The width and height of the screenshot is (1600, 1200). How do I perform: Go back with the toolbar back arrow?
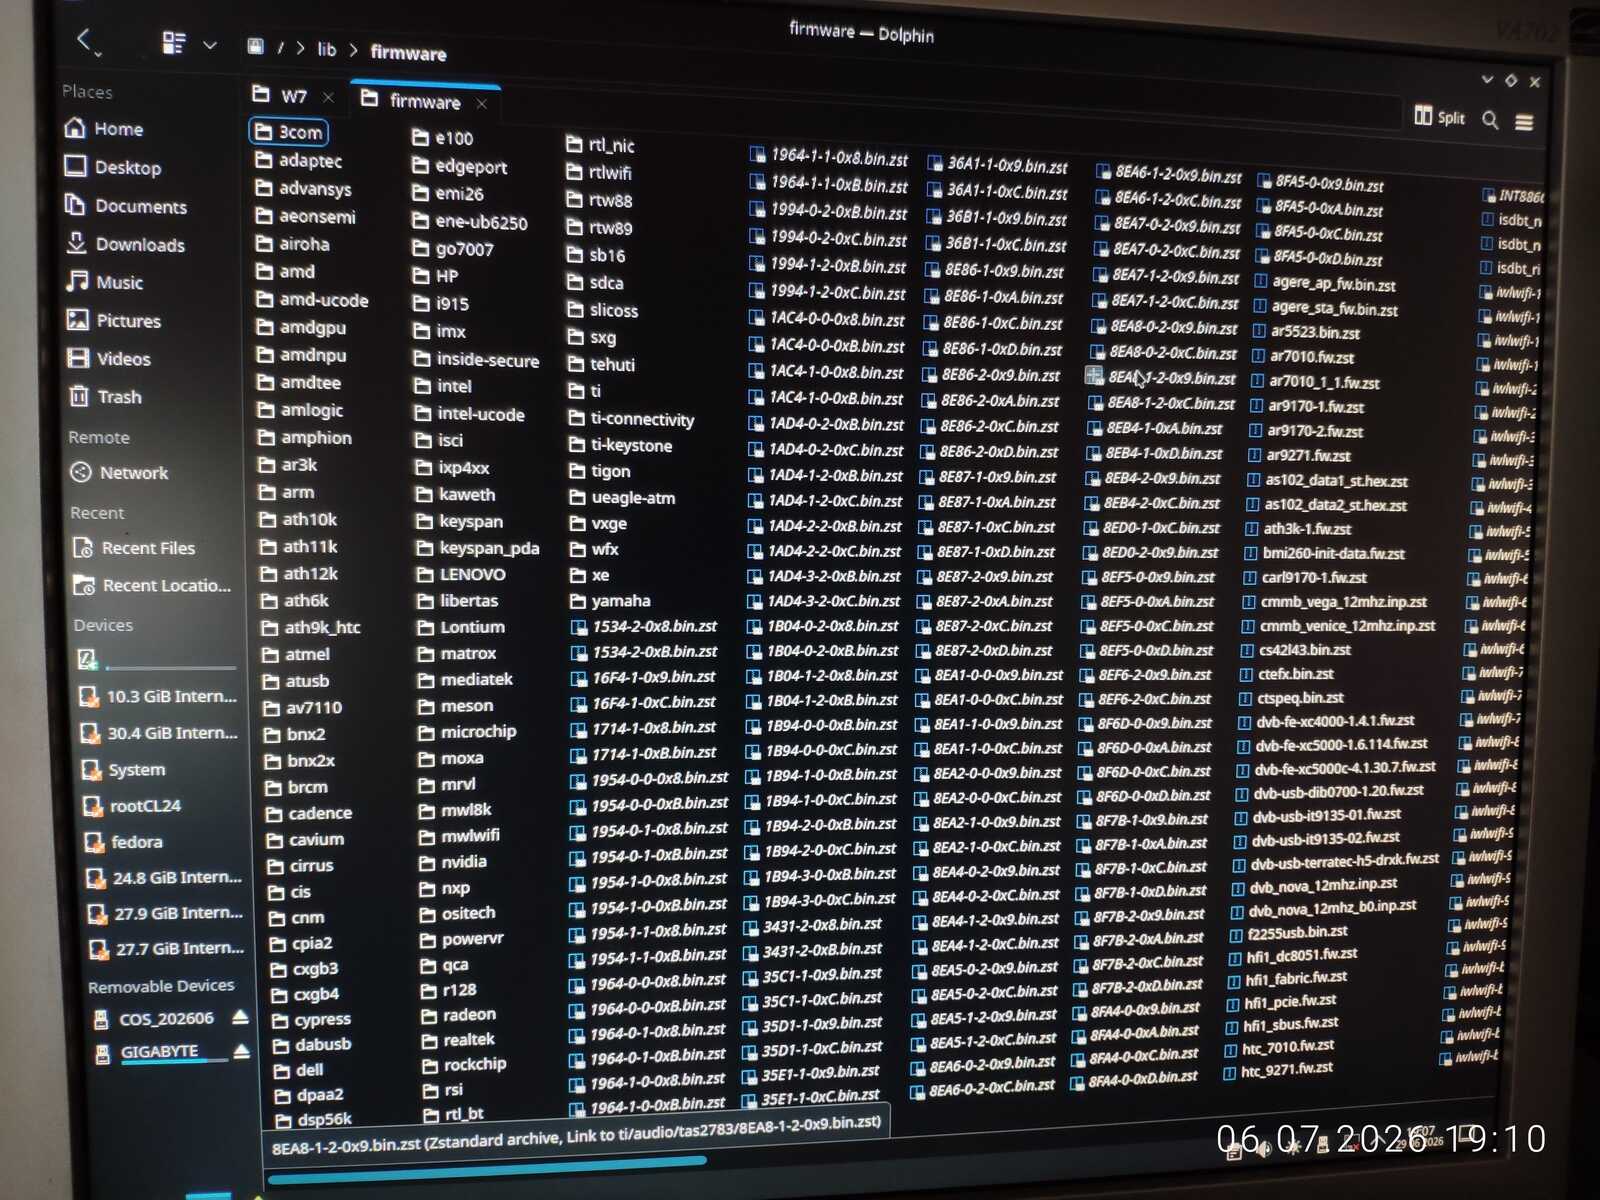(x=85, y=39)
